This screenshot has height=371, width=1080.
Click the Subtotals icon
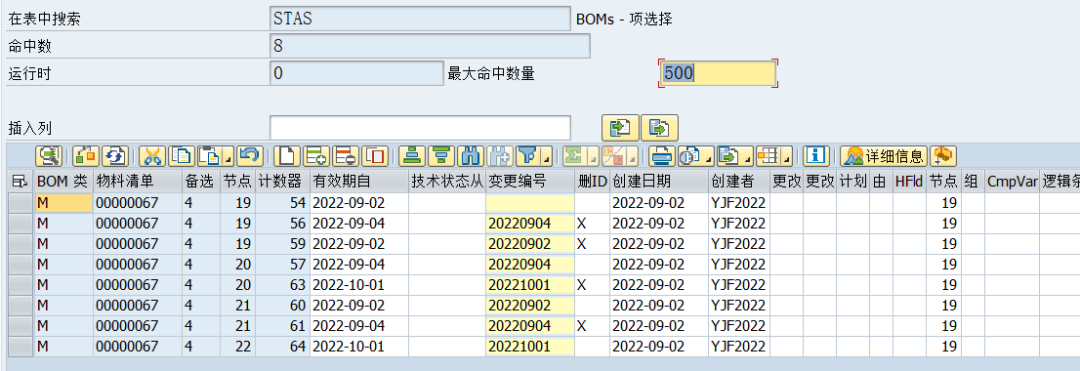coord(612,156)
